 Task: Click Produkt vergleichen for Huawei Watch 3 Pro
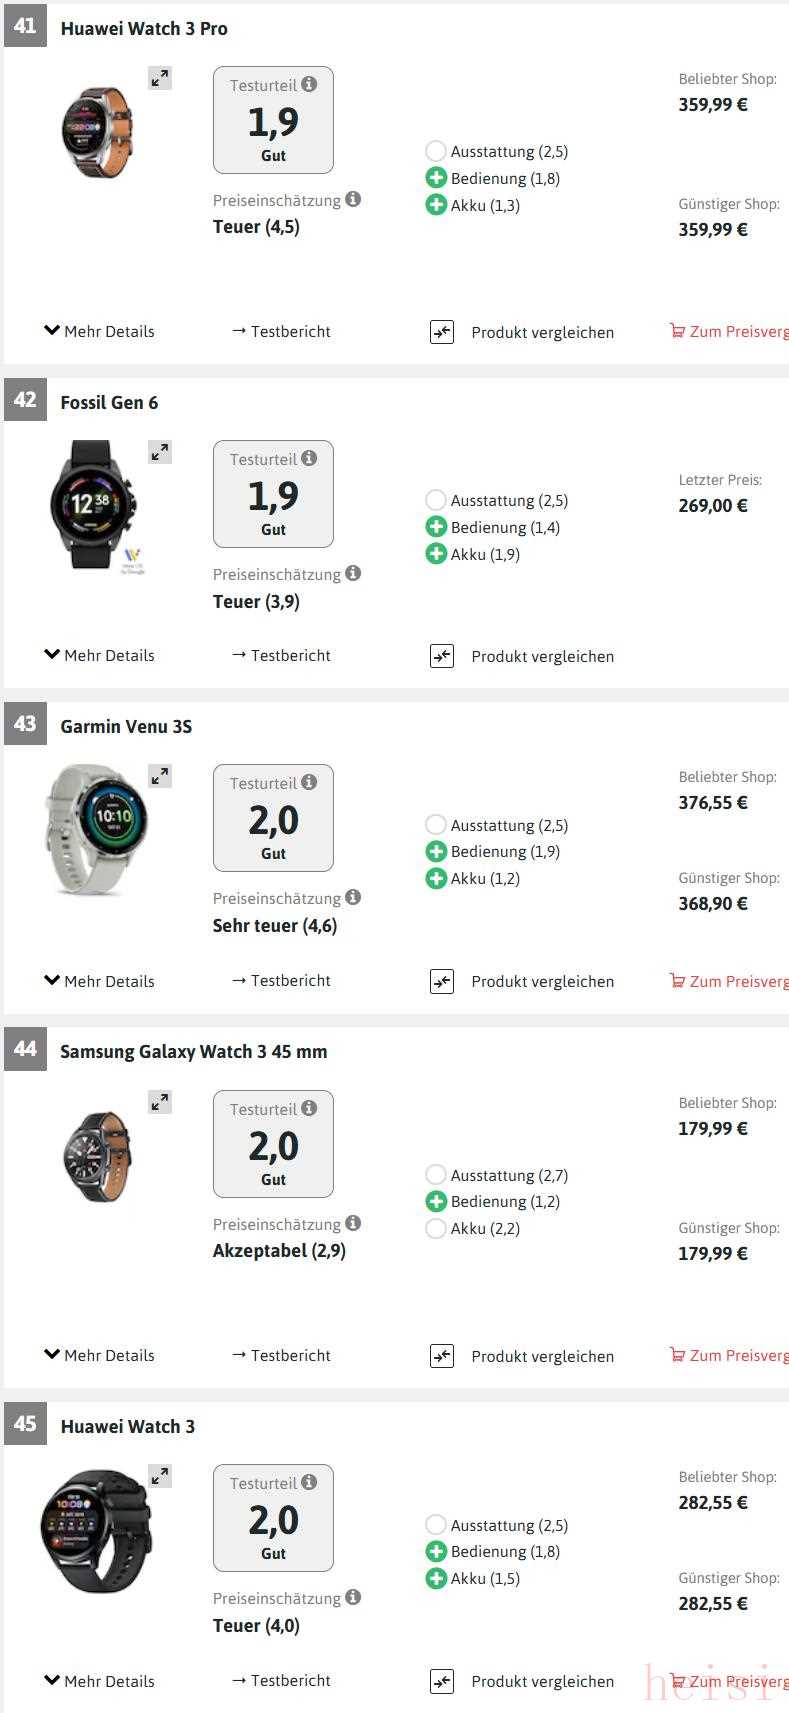coord(542,332)
